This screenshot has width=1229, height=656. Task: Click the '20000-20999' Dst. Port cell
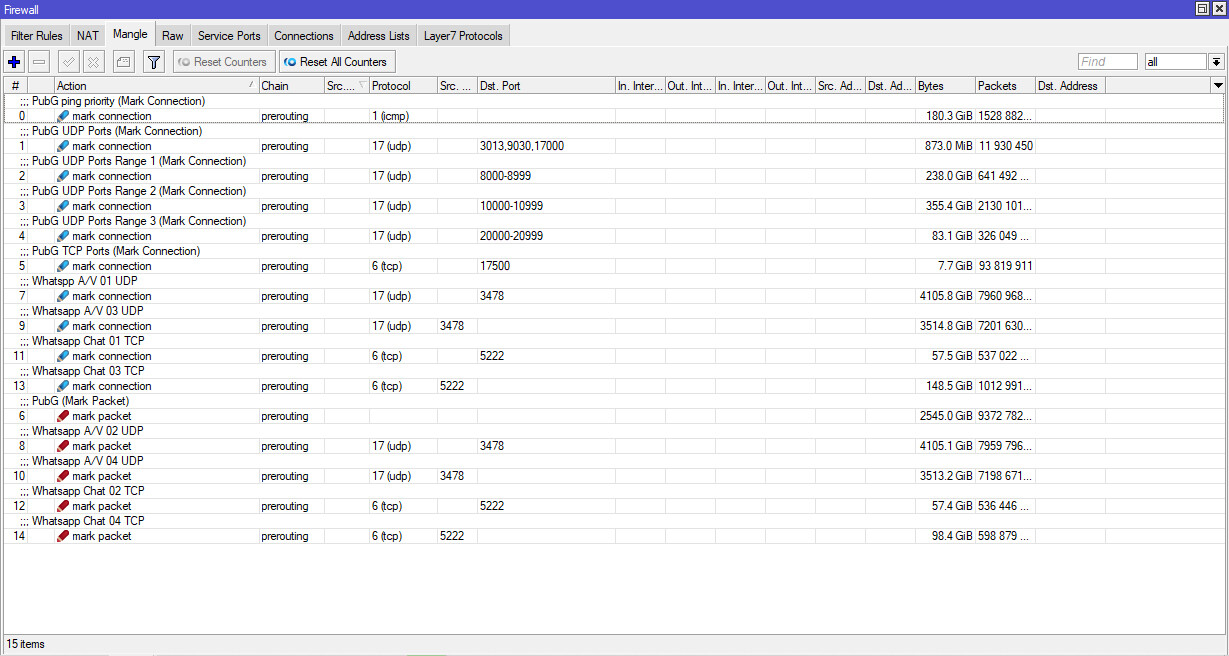[x=546, y=236]
